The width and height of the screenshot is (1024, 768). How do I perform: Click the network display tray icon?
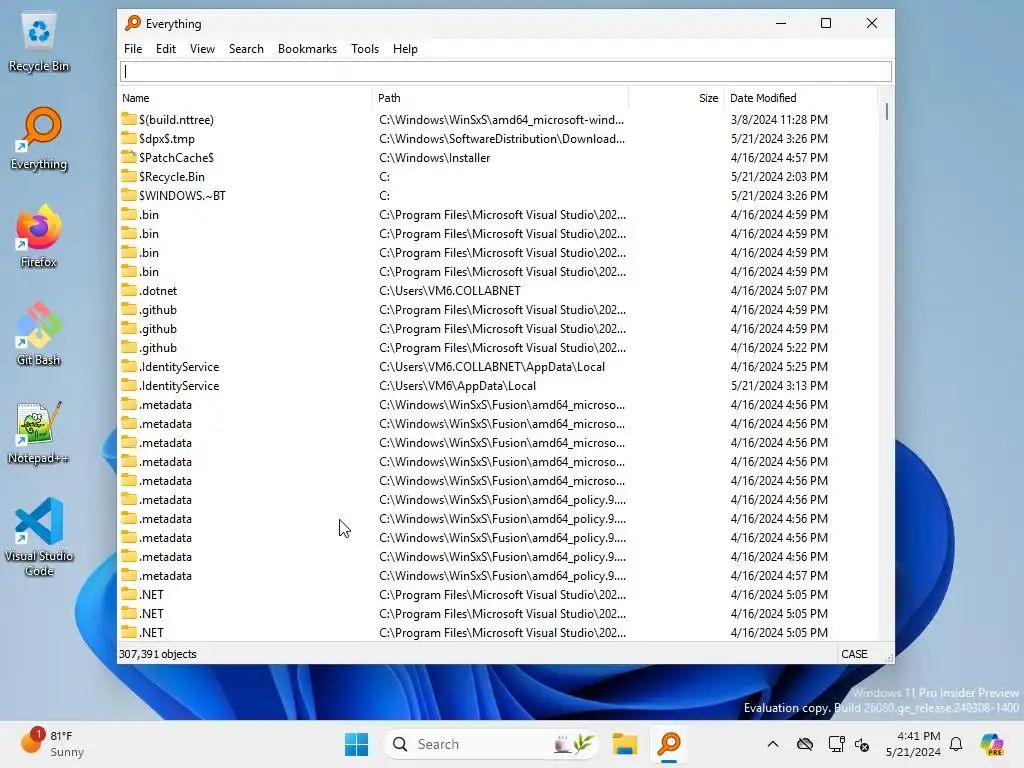pos(836,744)
